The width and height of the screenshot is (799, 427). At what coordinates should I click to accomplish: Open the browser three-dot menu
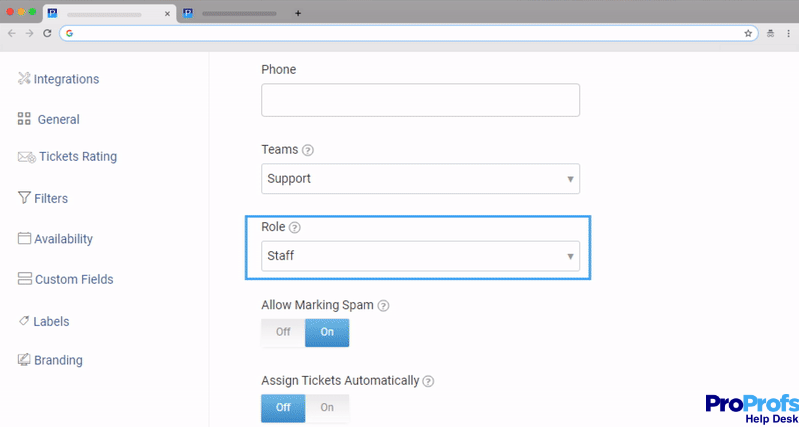click(x=788, y=33)
